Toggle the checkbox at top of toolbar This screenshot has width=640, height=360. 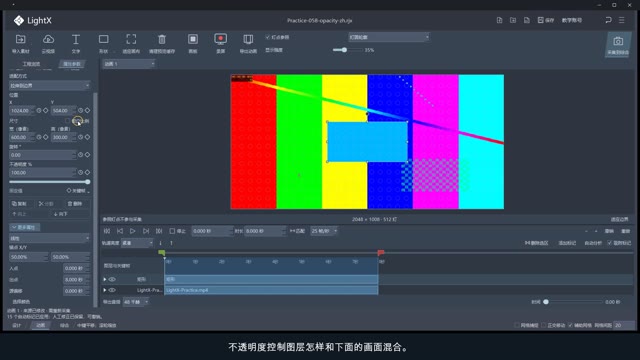(x=268, y=37)
